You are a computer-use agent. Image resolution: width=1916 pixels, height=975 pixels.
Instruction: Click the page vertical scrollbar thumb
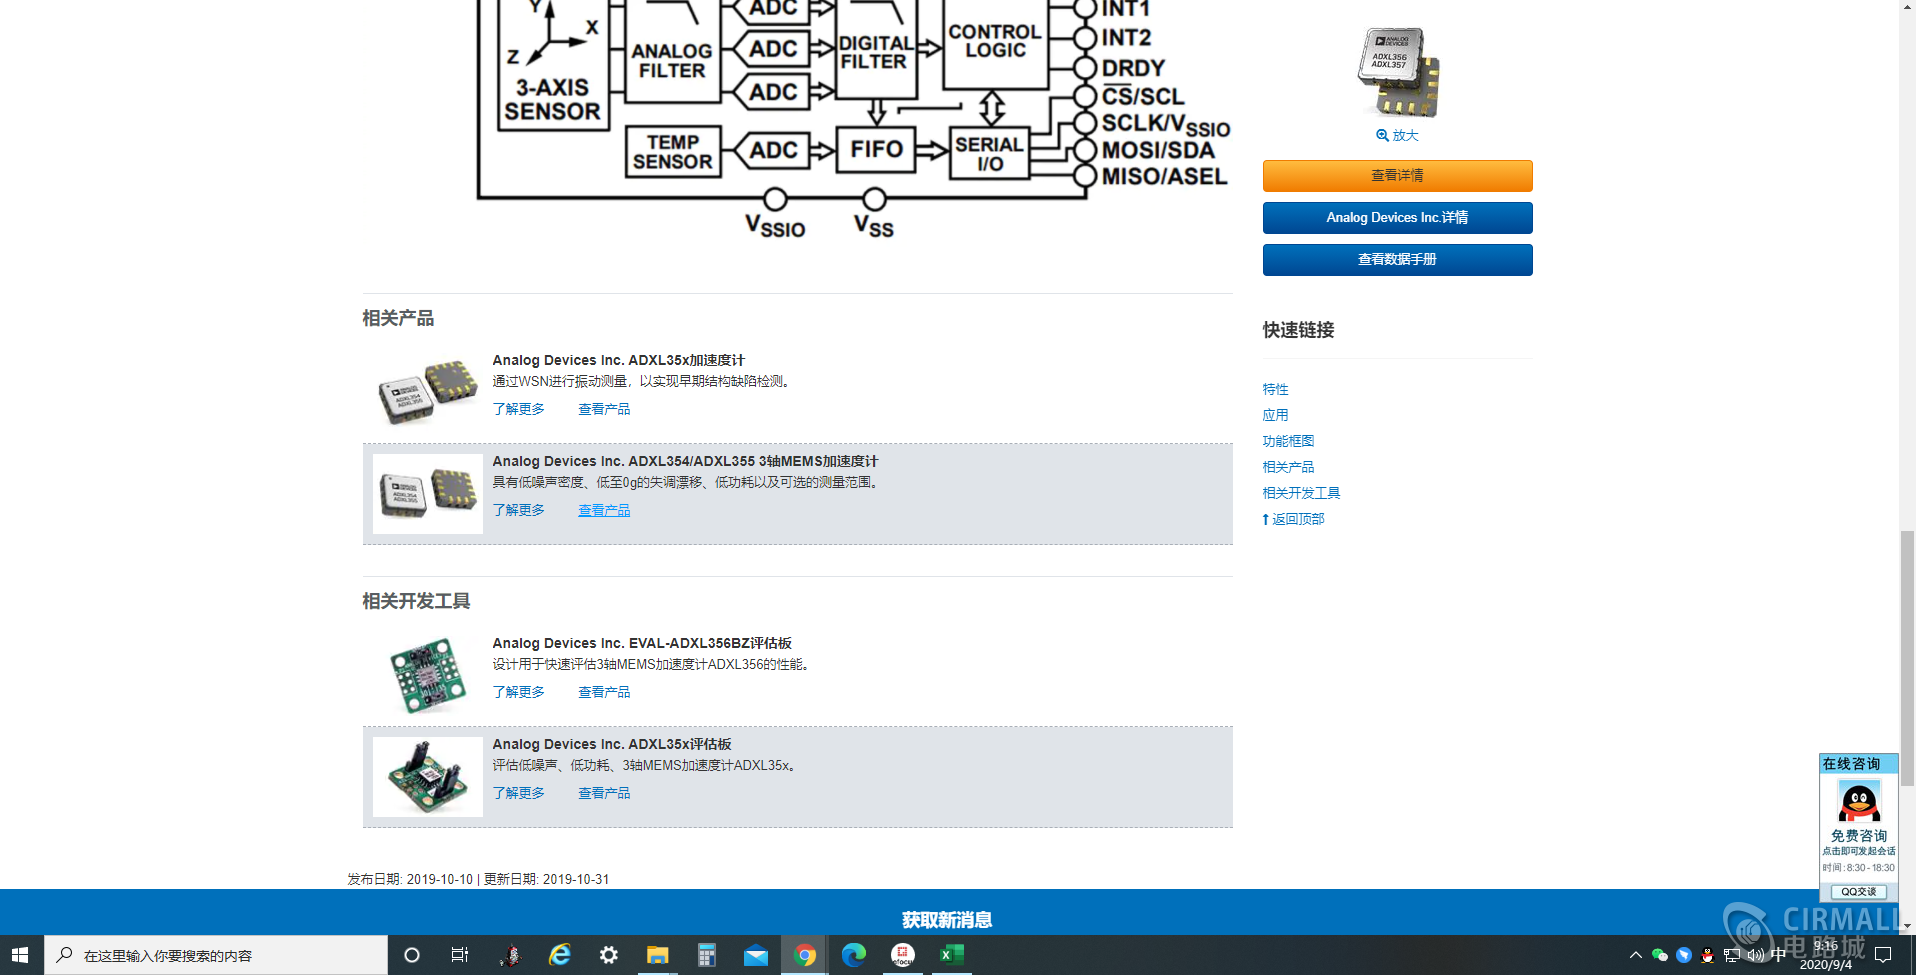[1907, 658]
